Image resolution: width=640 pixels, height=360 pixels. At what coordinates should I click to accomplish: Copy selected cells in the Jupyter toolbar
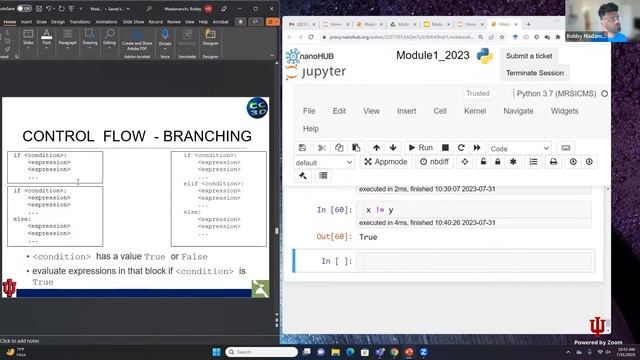click(339, 148)
